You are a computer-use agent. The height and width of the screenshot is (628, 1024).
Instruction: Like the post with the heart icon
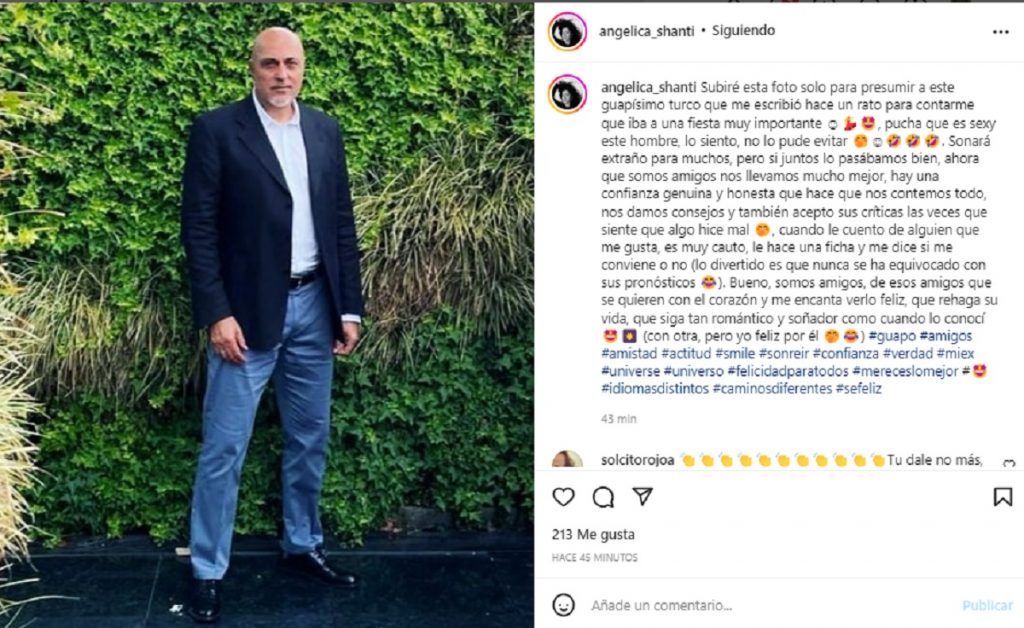563,497
